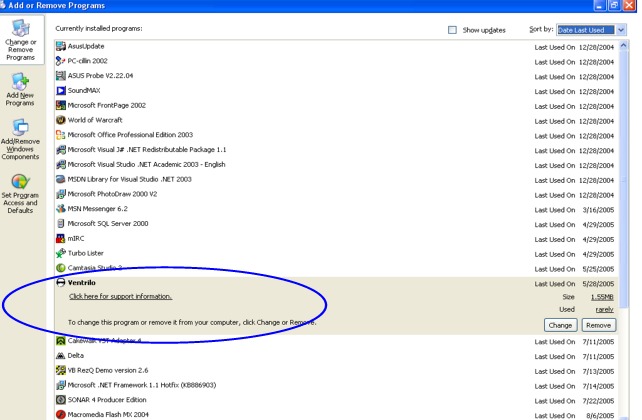Click the 5/28/2005 last used date
Viewport: 642px width, 420px height.
click(598, 284)
